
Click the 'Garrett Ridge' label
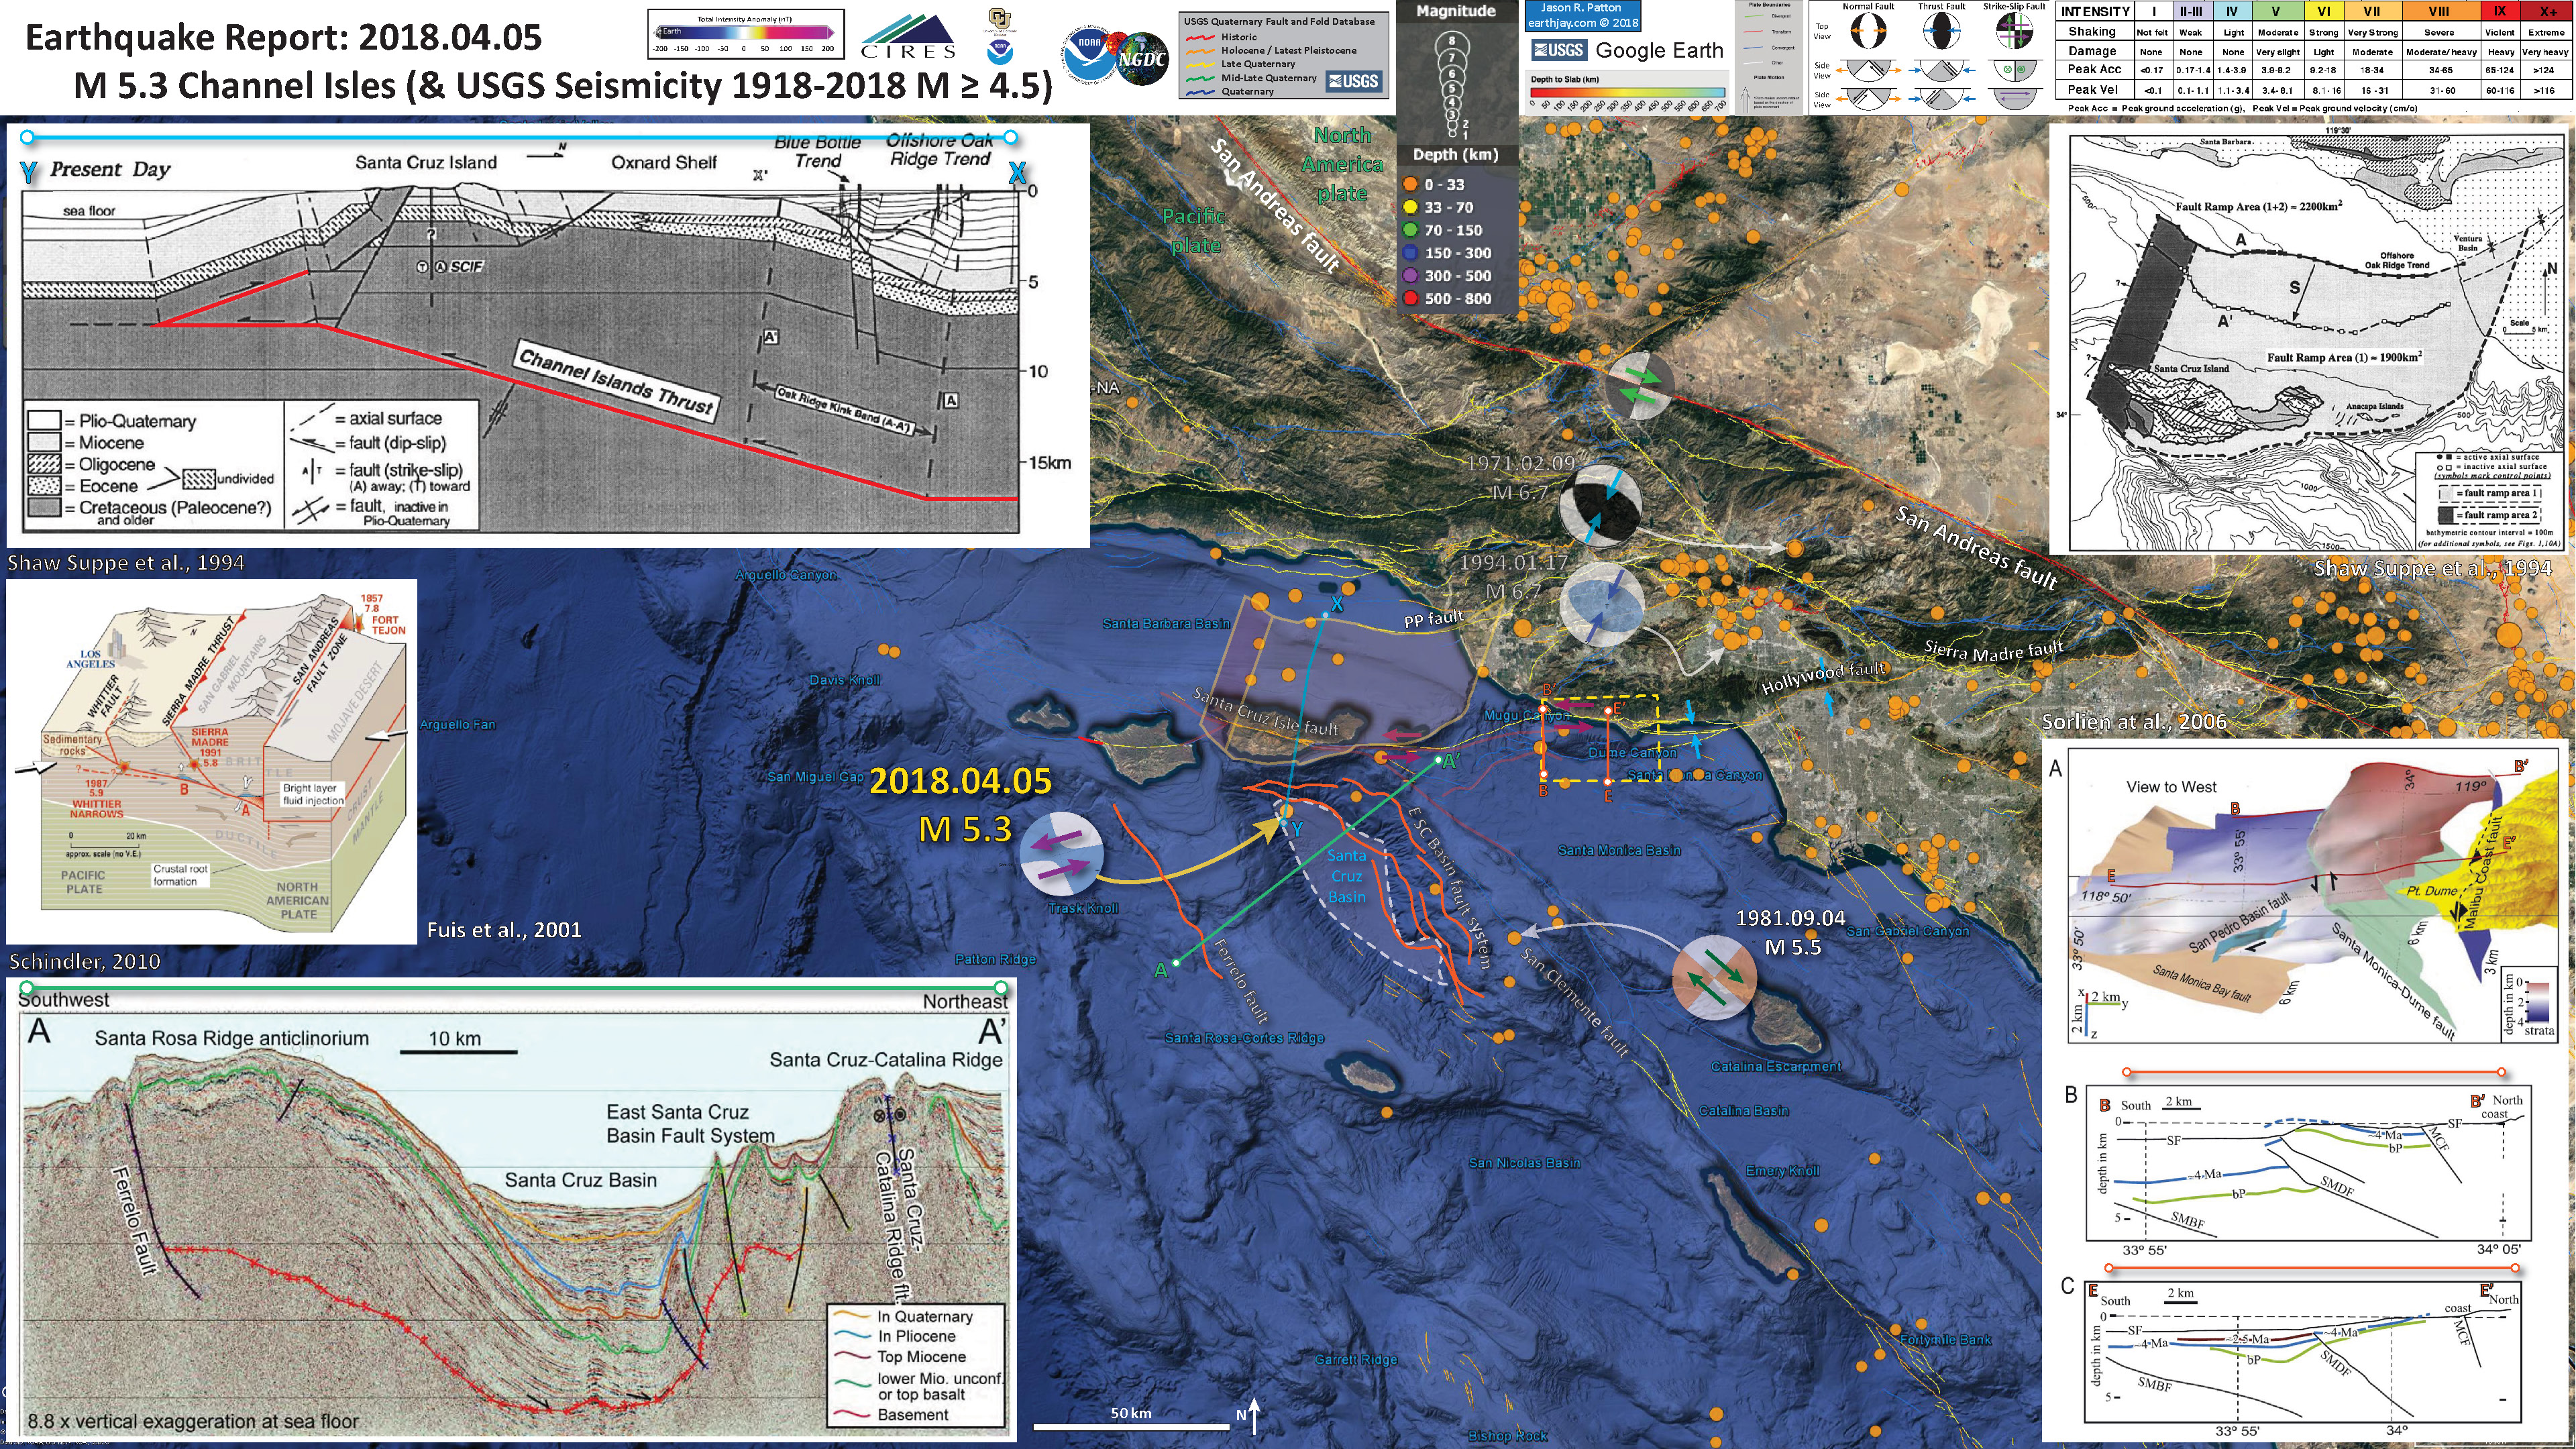[x=1356, y=1359]
